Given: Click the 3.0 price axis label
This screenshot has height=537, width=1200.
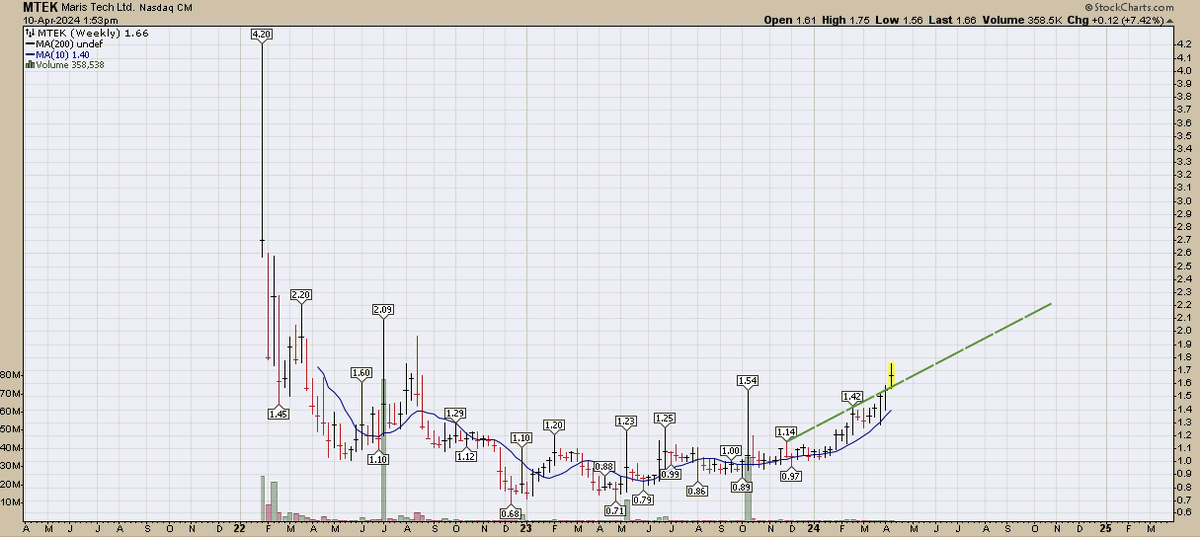Looking at the screenshot, I should (1184, 200).
